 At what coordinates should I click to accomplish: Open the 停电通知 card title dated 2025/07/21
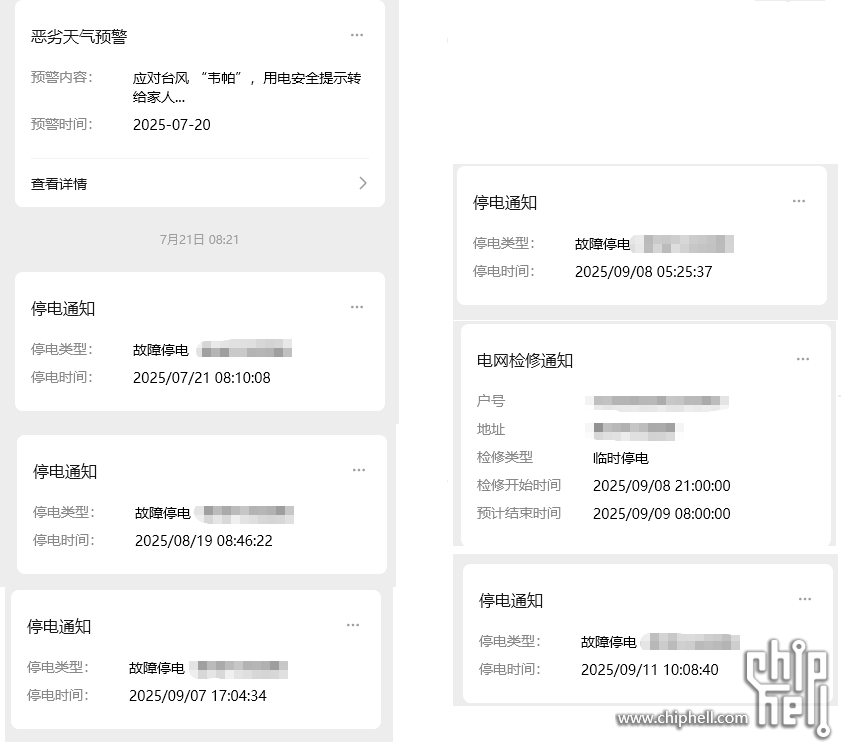pyautogui.click(x=63, y=309)
